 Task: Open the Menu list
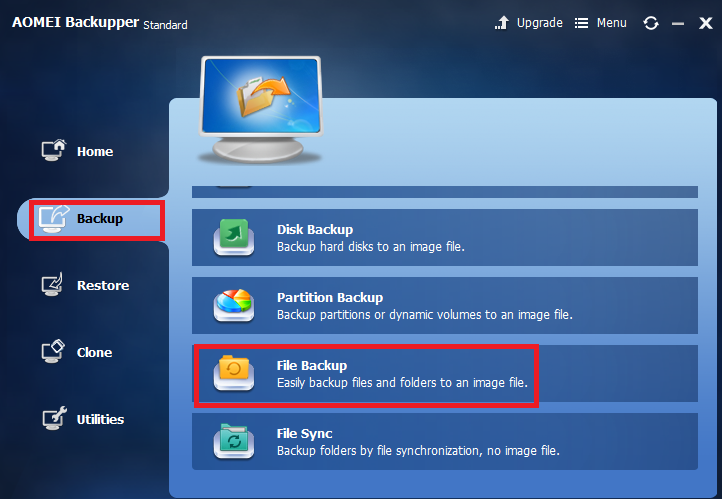(601, 23)
